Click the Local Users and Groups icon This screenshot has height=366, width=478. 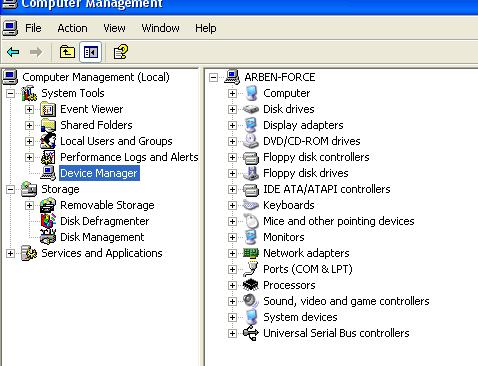pyautogui.click(x=48, y=141)
